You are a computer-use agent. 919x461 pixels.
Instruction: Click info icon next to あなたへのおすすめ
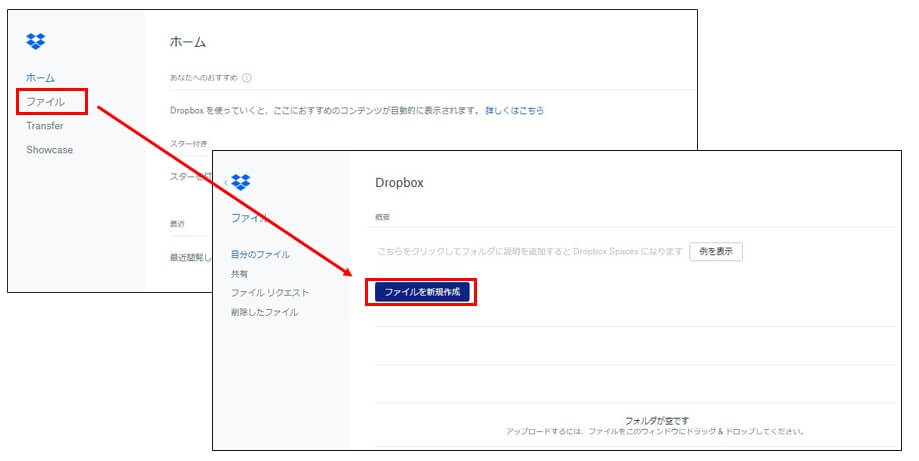point(247,78)
